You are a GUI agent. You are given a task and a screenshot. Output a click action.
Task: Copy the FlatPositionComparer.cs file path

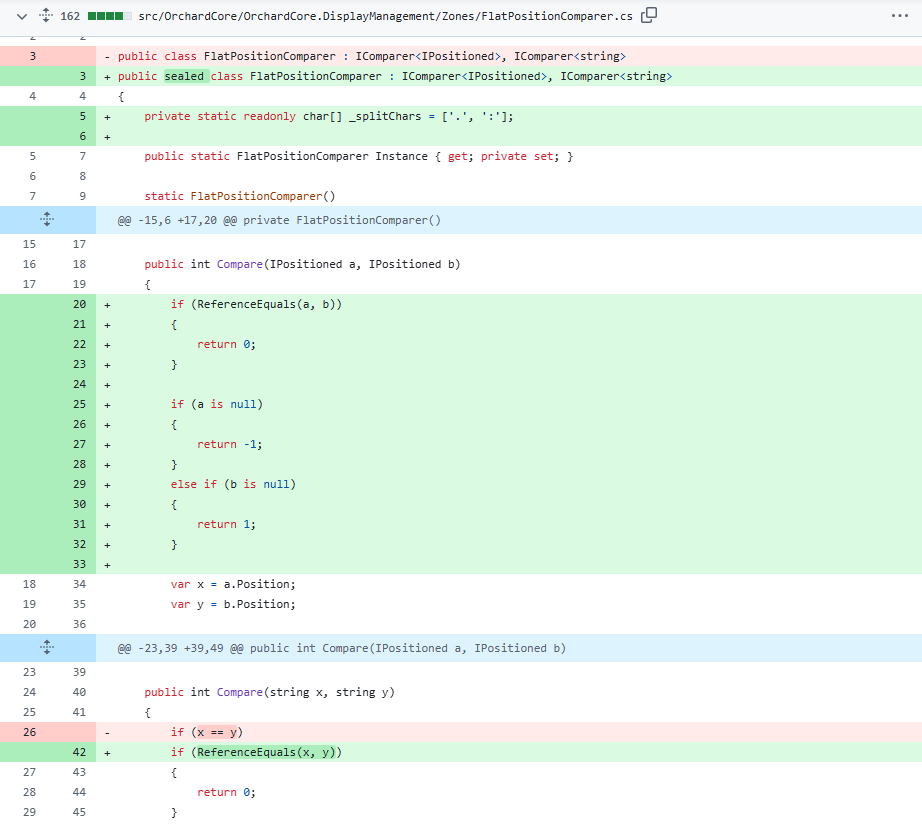[x=649, y=15]
